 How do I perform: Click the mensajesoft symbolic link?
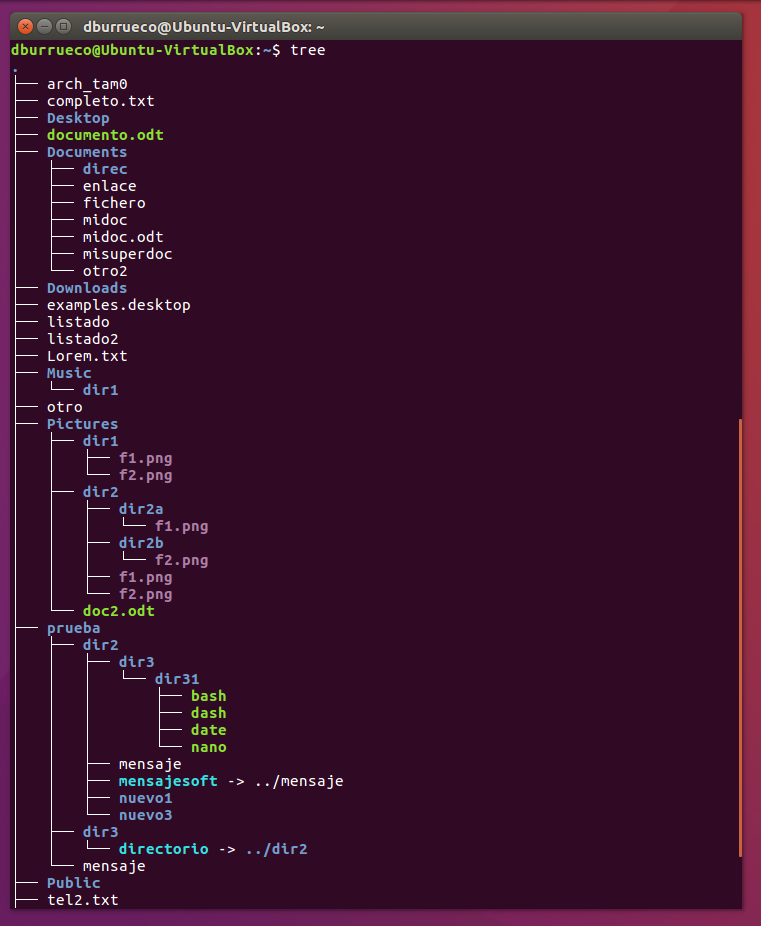click(x=168, y=781)
